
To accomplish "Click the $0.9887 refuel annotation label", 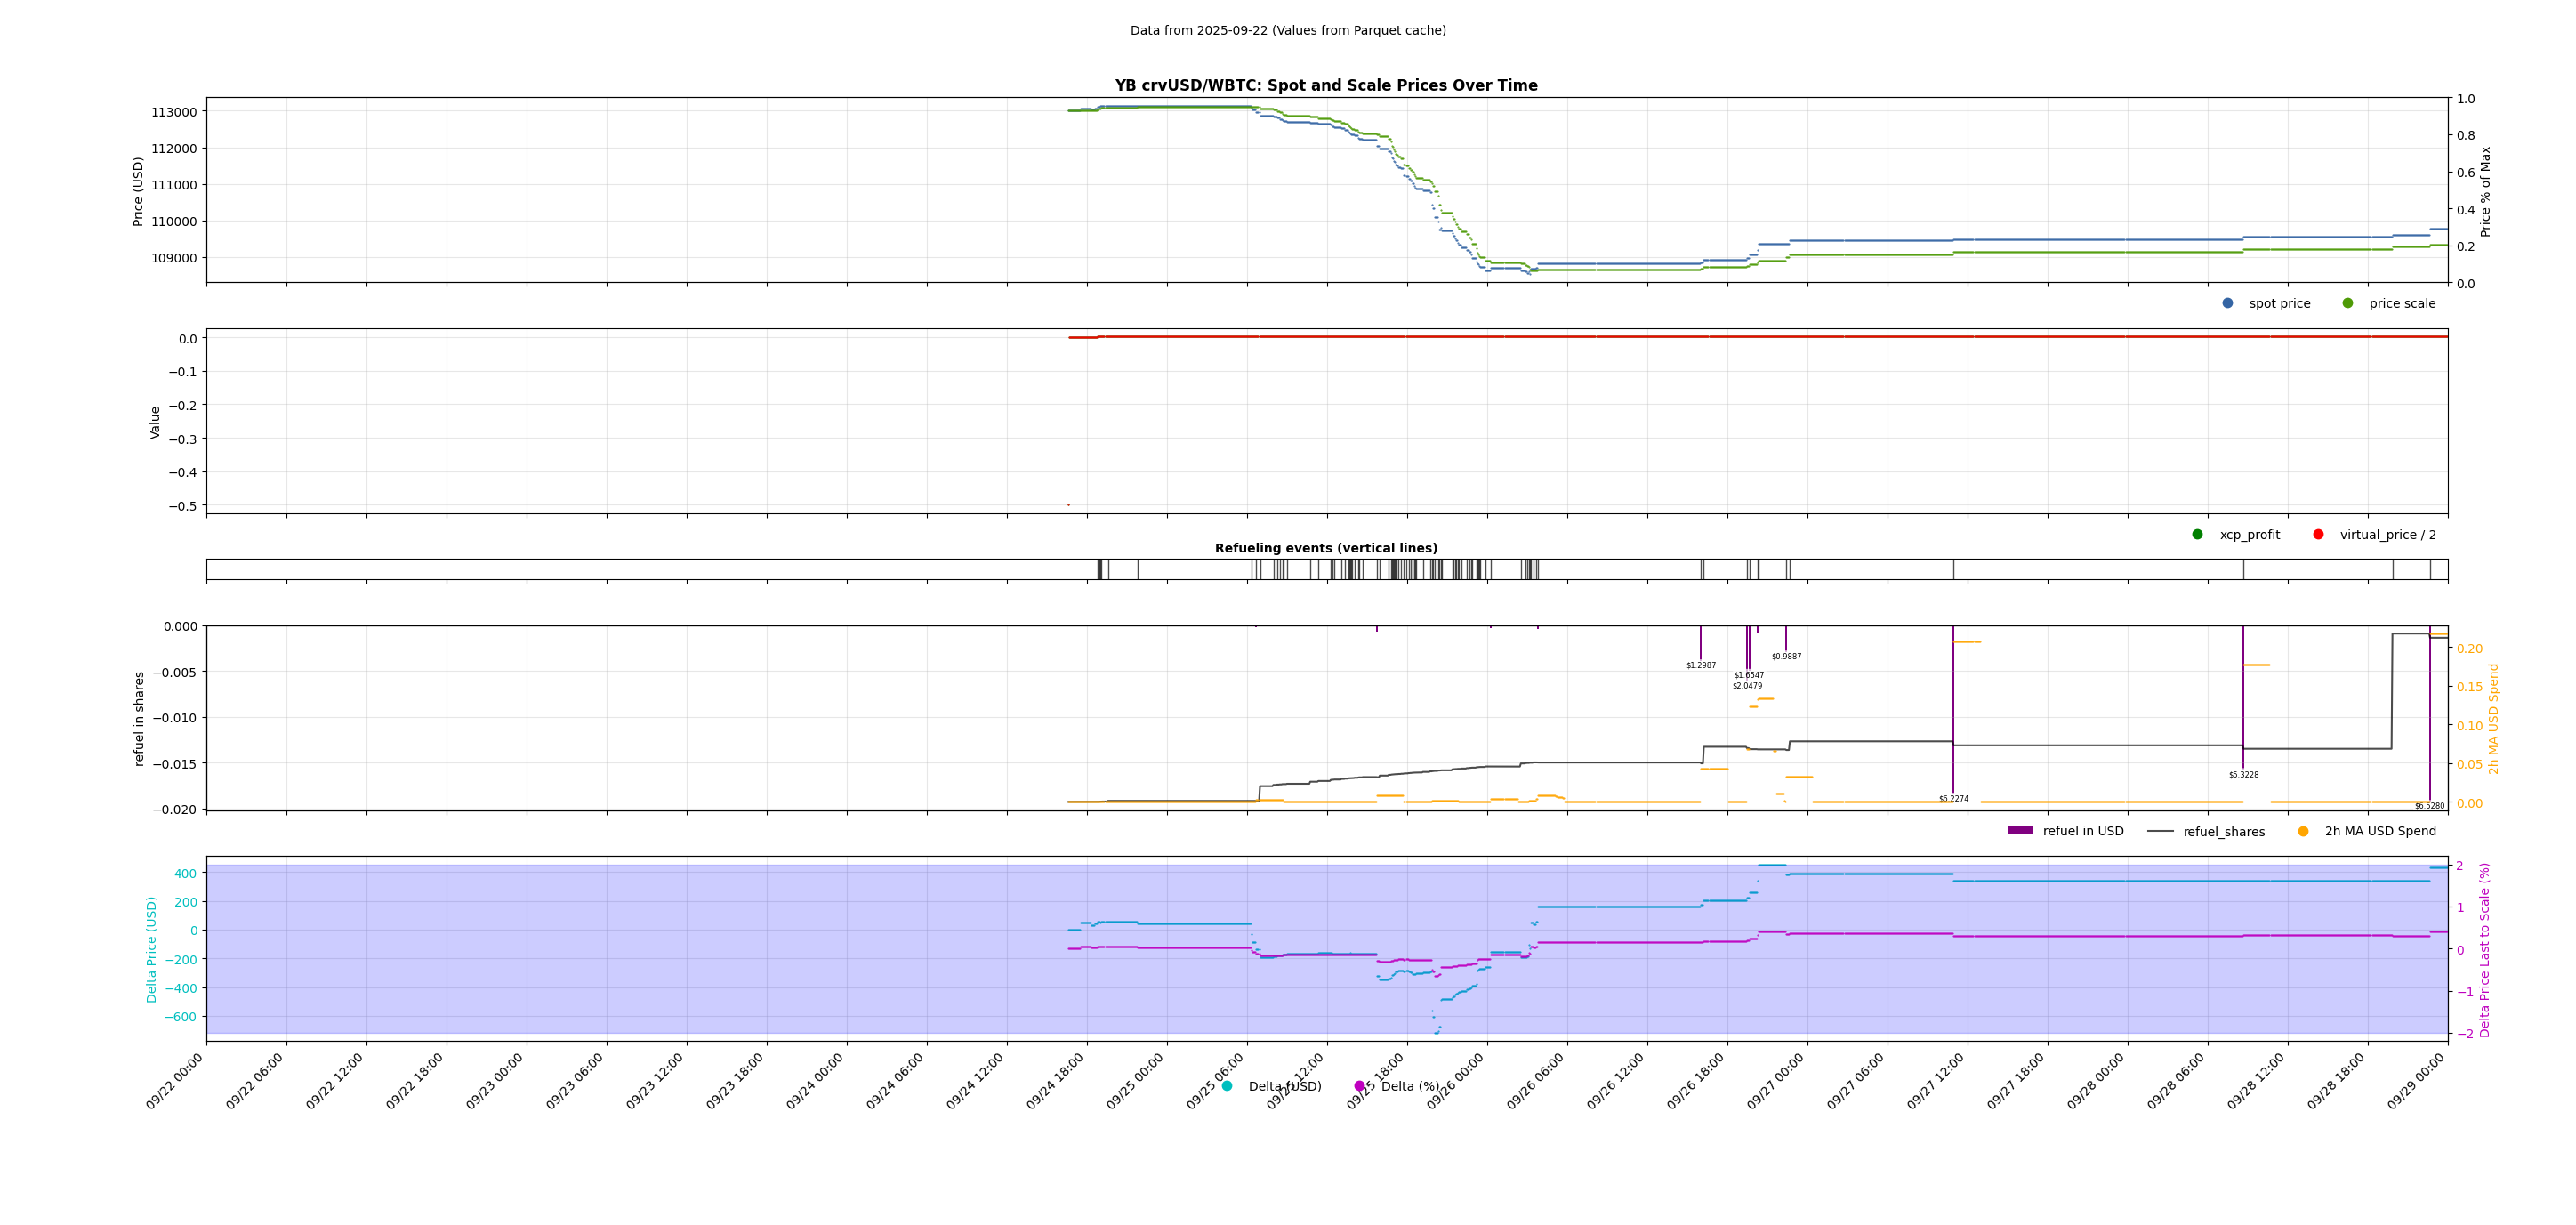I will click(1786, 657).
